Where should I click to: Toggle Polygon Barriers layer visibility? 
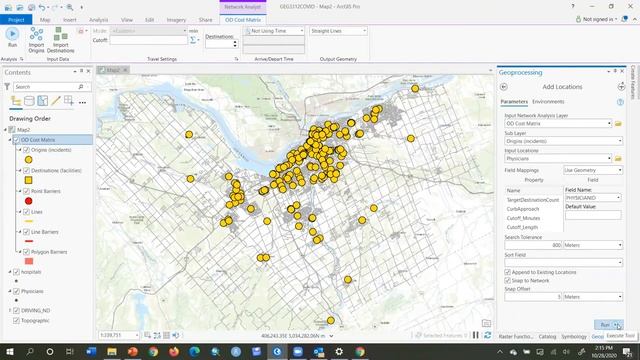tap(26, 252)
